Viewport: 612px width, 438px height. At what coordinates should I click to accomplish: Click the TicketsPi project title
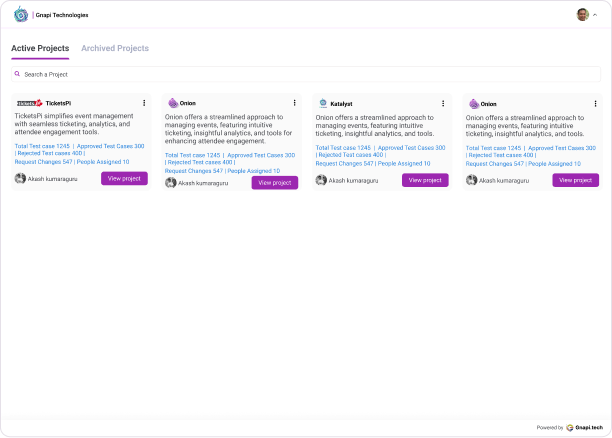coord(58,103)
